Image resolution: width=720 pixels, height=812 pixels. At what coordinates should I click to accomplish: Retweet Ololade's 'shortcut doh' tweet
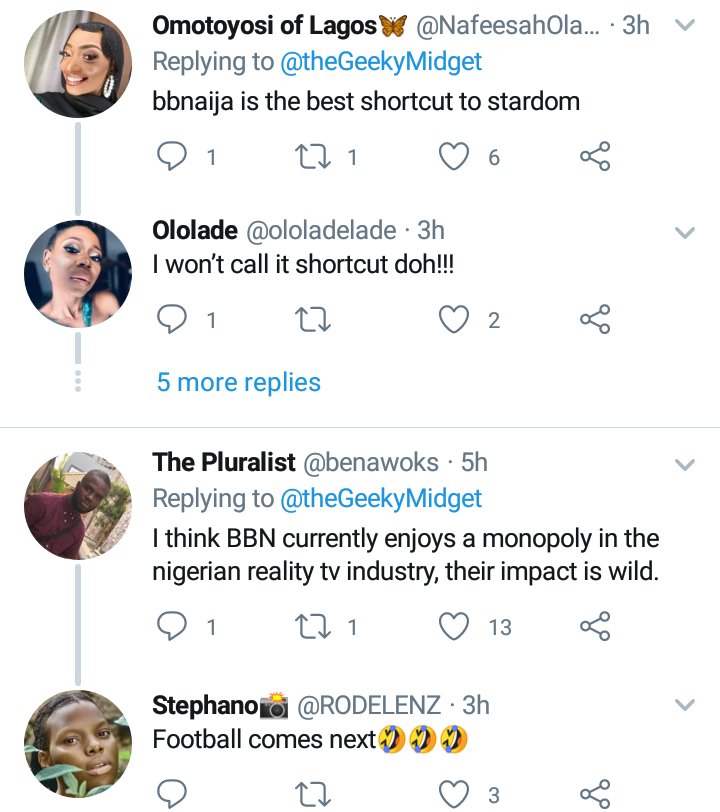314,320
